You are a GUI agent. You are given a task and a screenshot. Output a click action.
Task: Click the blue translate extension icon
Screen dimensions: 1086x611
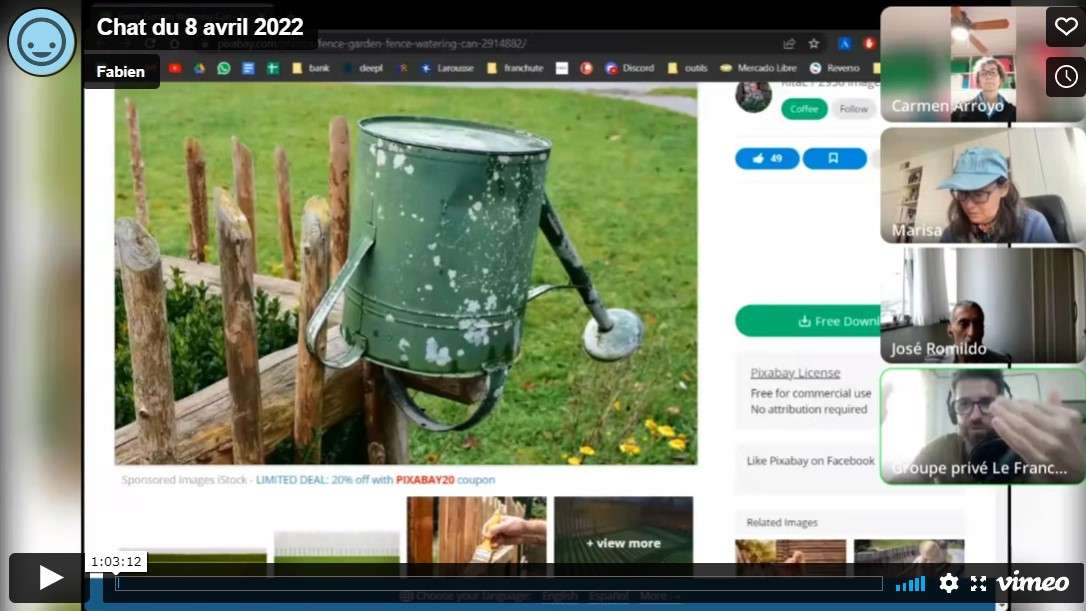(844, 44)
